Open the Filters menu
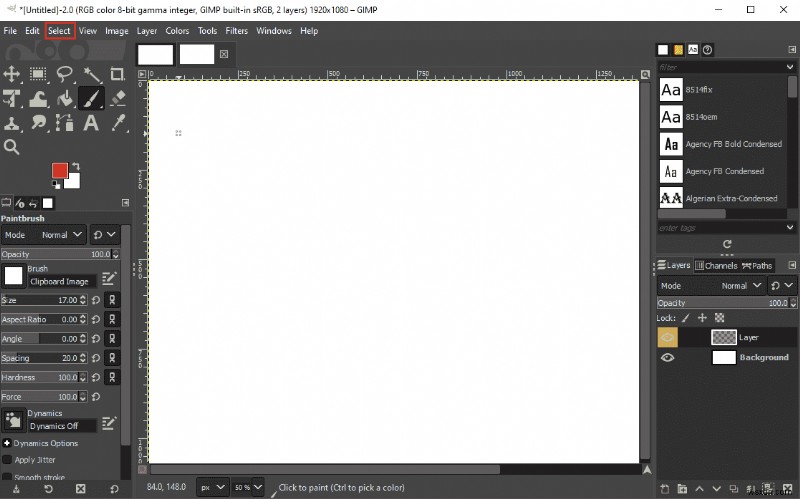 (x=237, y=31)
